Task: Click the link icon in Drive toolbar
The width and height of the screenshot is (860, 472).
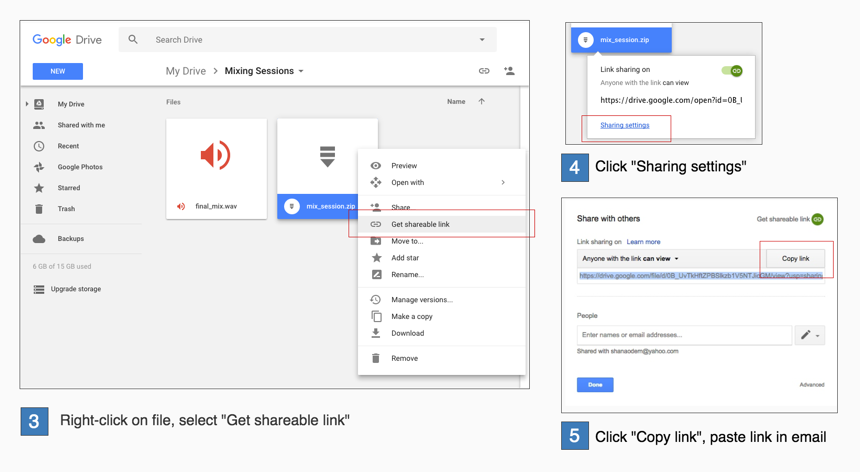Action: tap(484, 71)
